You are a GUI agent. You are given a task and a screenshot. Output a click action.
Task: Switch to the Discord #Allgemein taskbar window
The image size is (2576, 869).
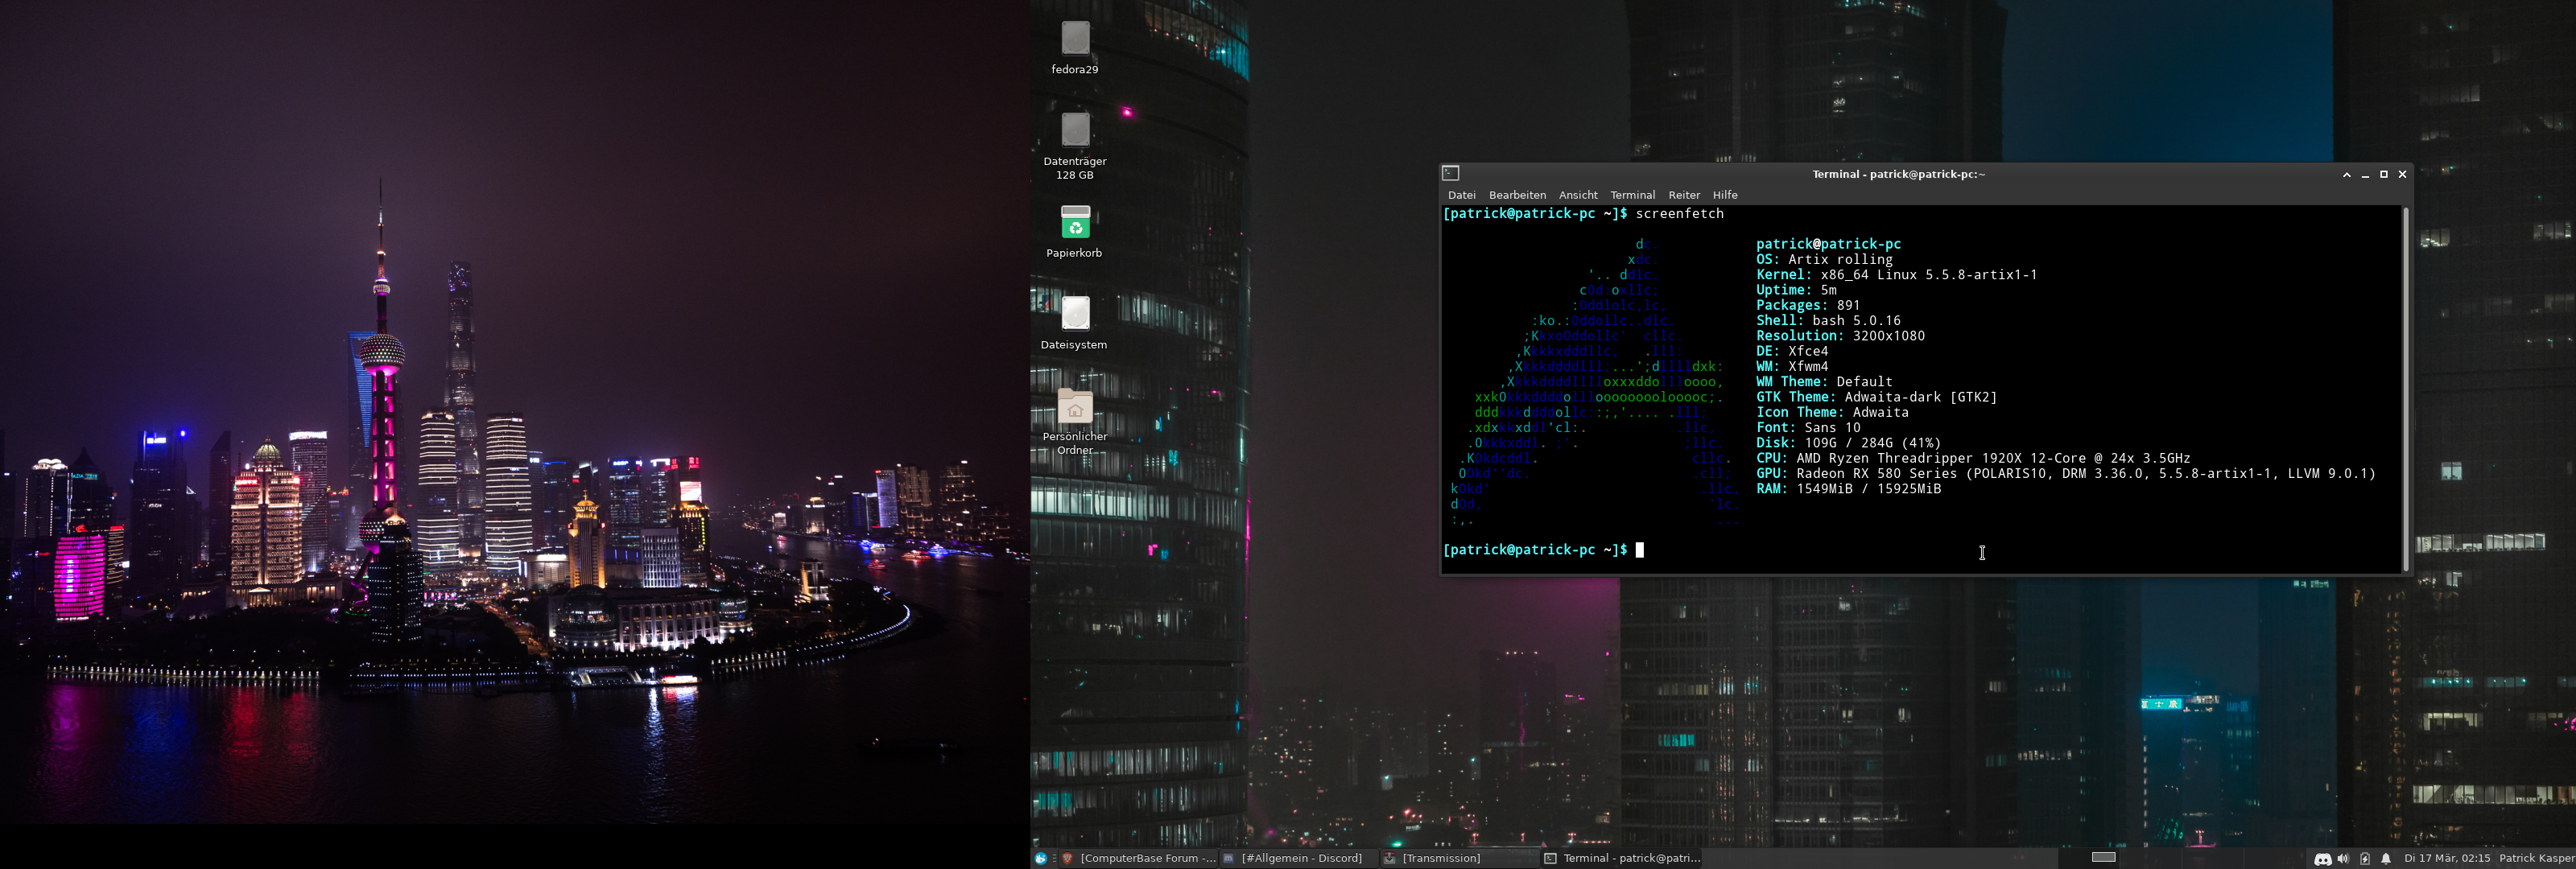[x=1299, y=858]
